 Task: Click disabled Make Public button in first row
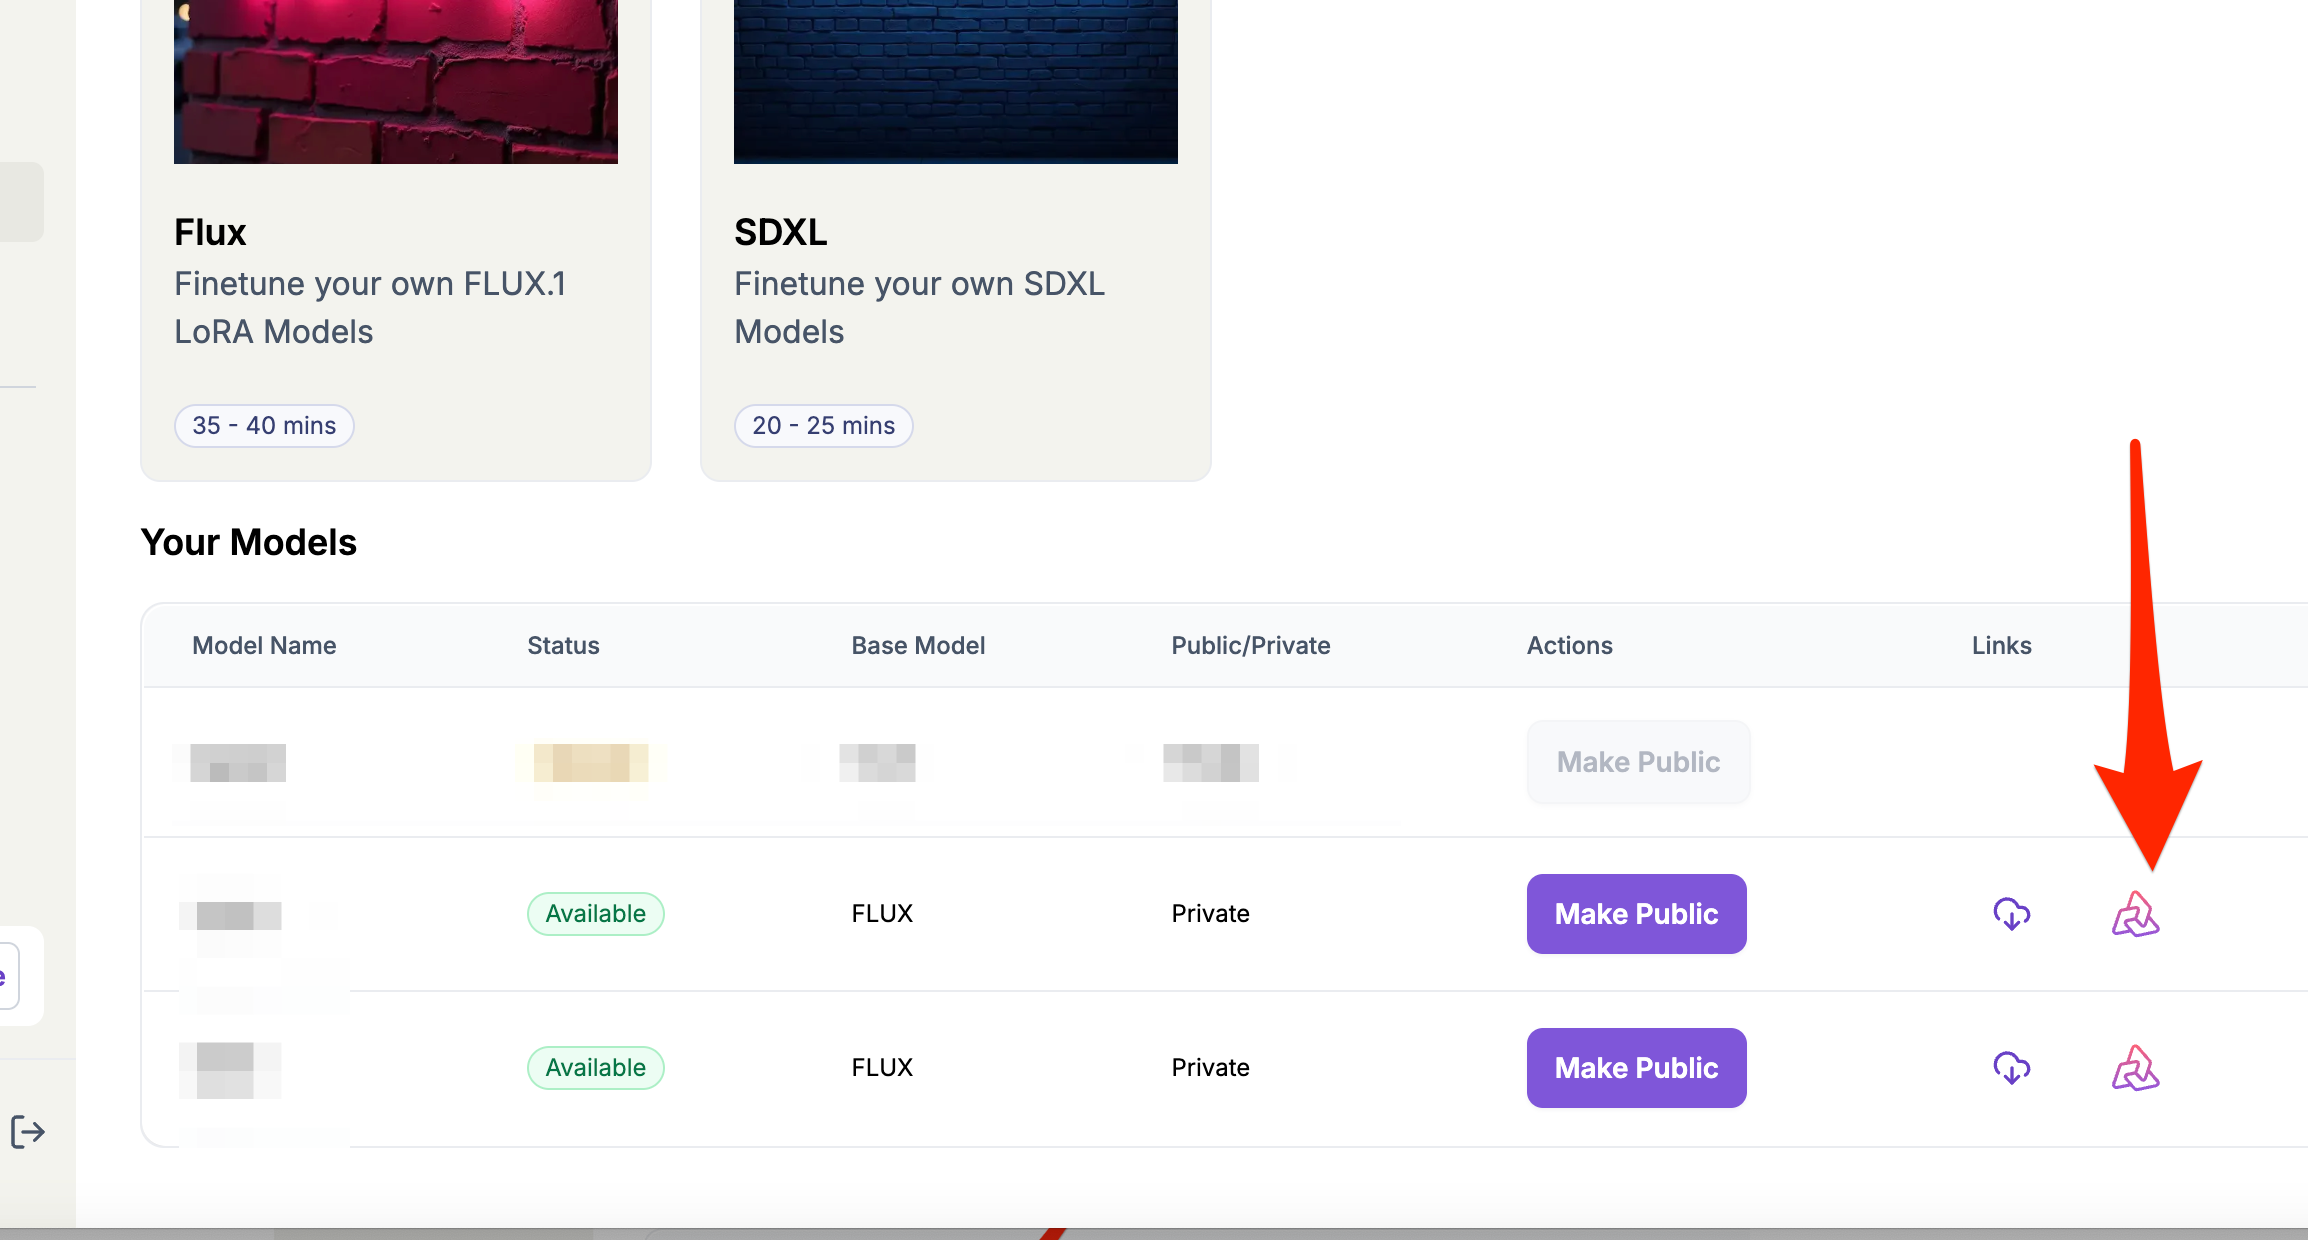[x=1638, y=762]
